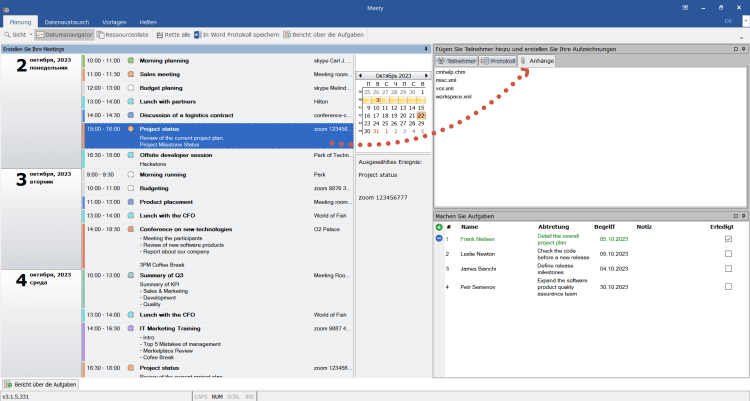Click the Product placement icon

[x=131, y=202]
